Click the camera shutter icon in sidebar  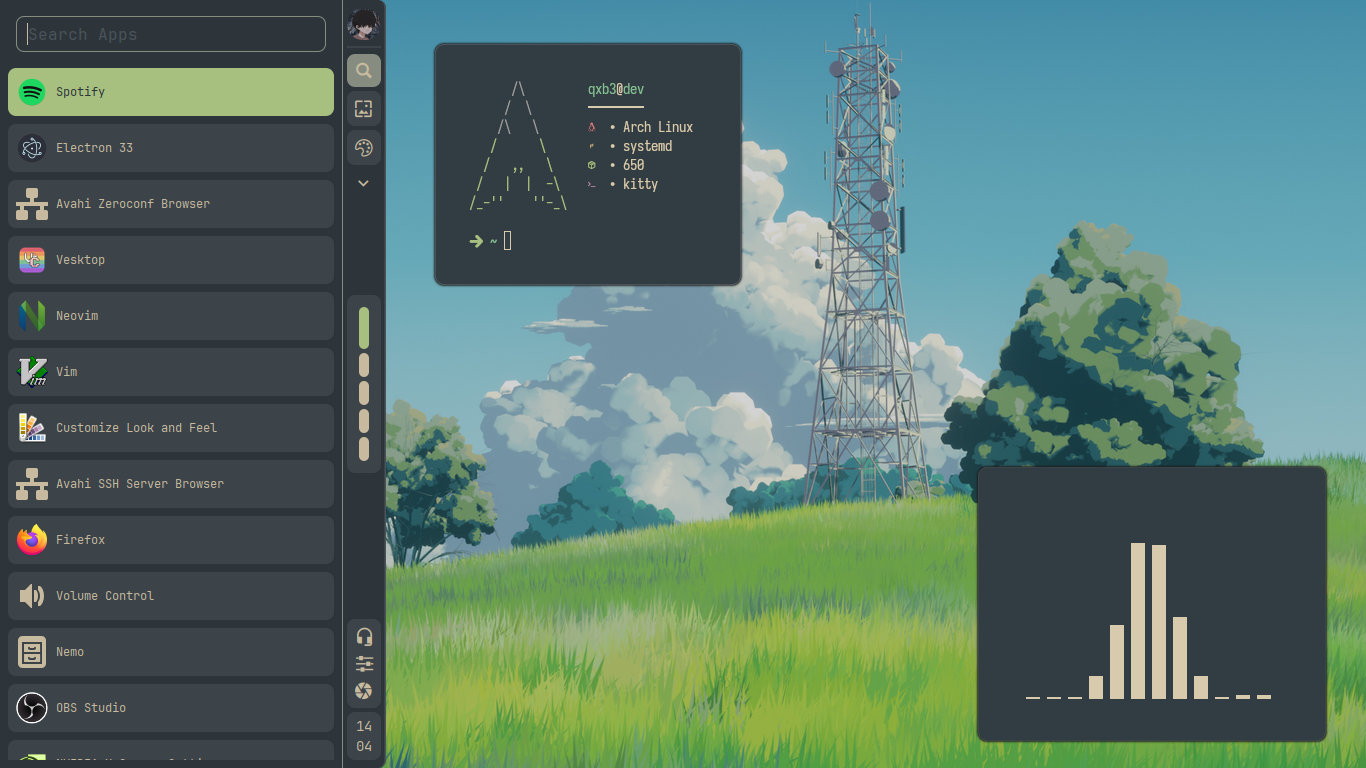point(364,691)
